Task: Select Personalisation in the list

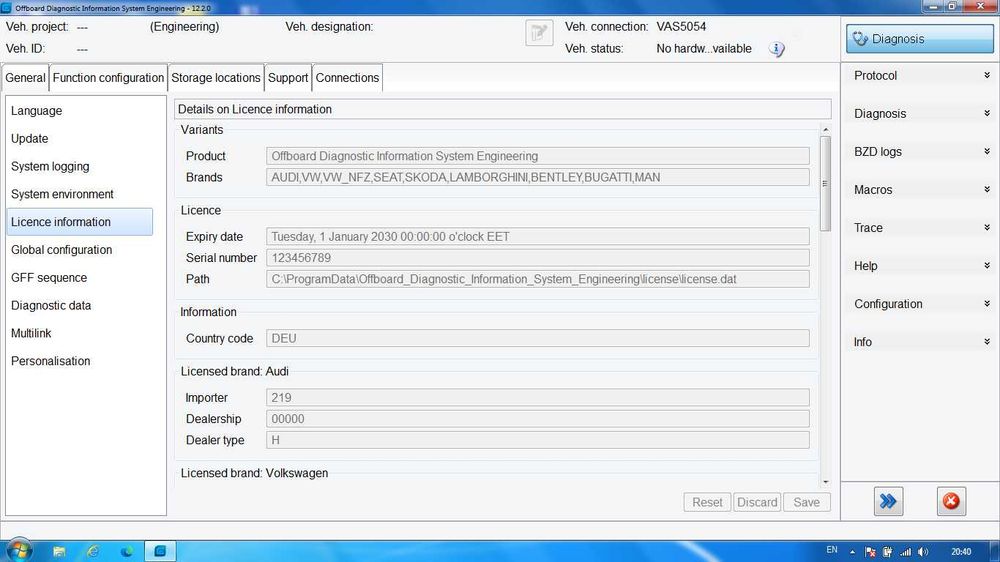Action: (80, 361)
